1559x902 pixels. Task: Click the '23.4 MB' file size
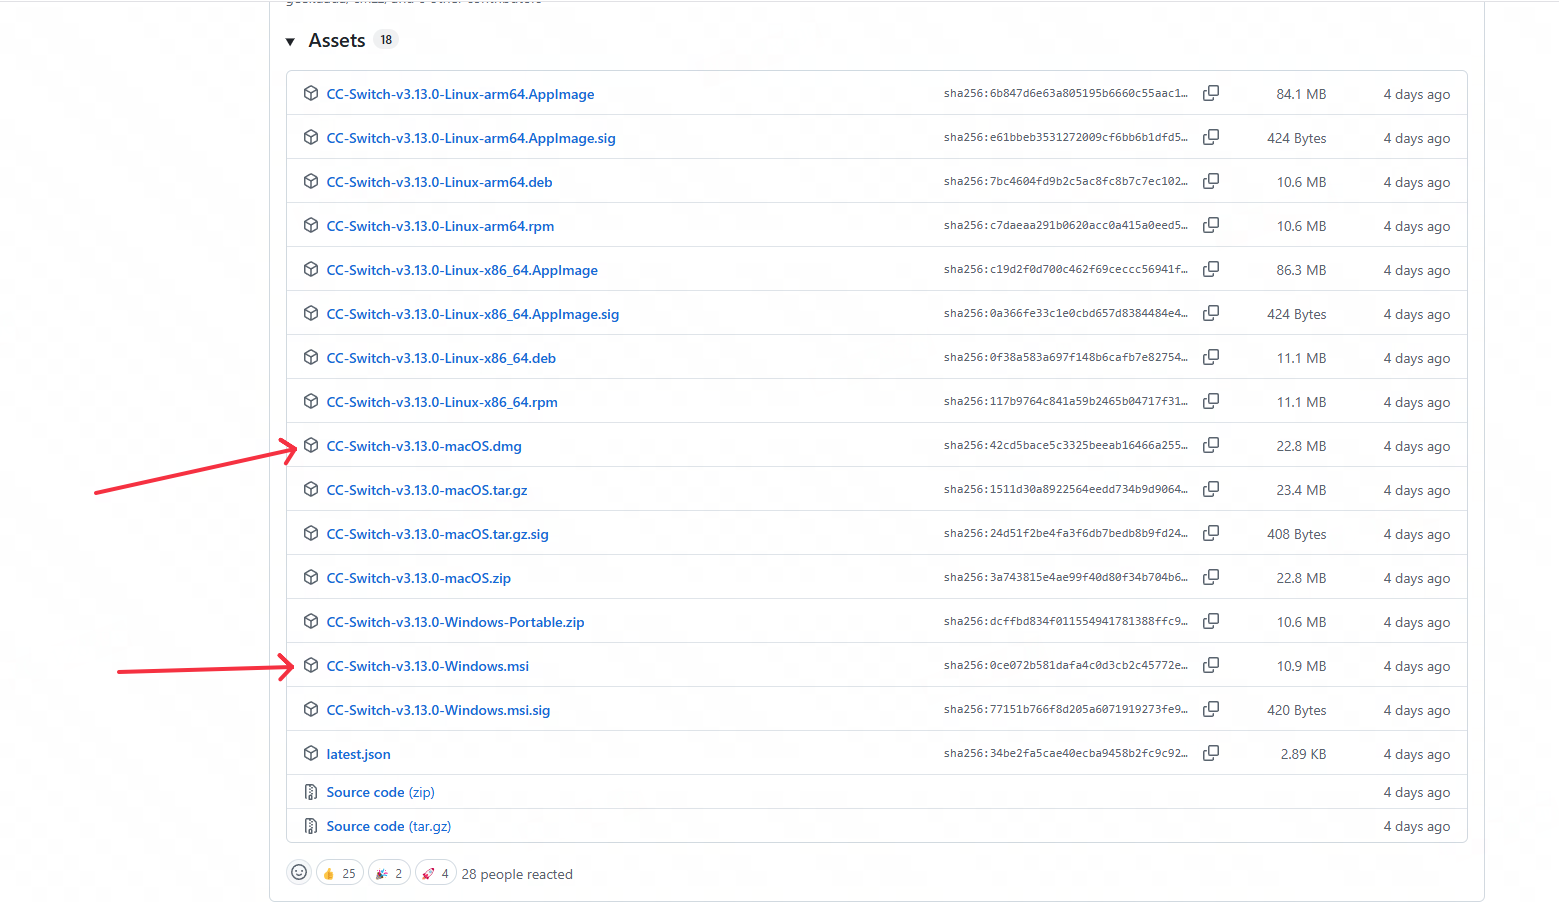coord(1301,490)
